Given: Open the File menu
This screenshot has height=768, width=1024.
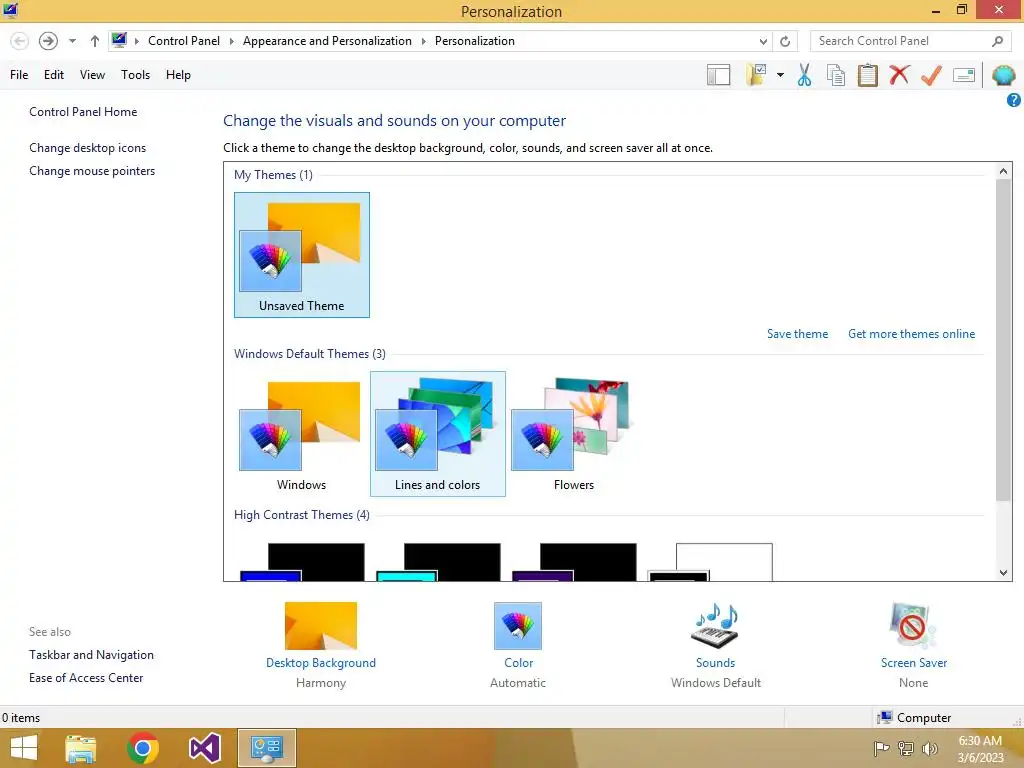Looking at the screenshot, I should pyautogui.click(x=19, y=75).
